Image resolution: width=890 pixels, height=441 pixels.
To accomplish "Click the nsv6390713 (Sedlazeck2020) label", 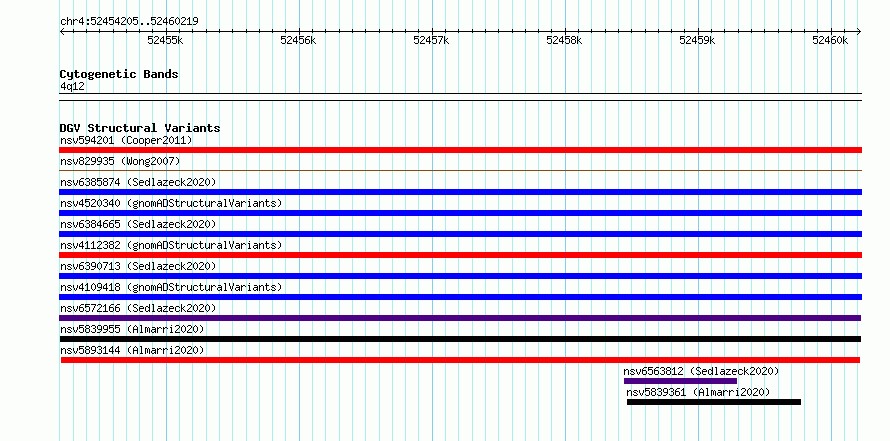I will pos(138,266).
